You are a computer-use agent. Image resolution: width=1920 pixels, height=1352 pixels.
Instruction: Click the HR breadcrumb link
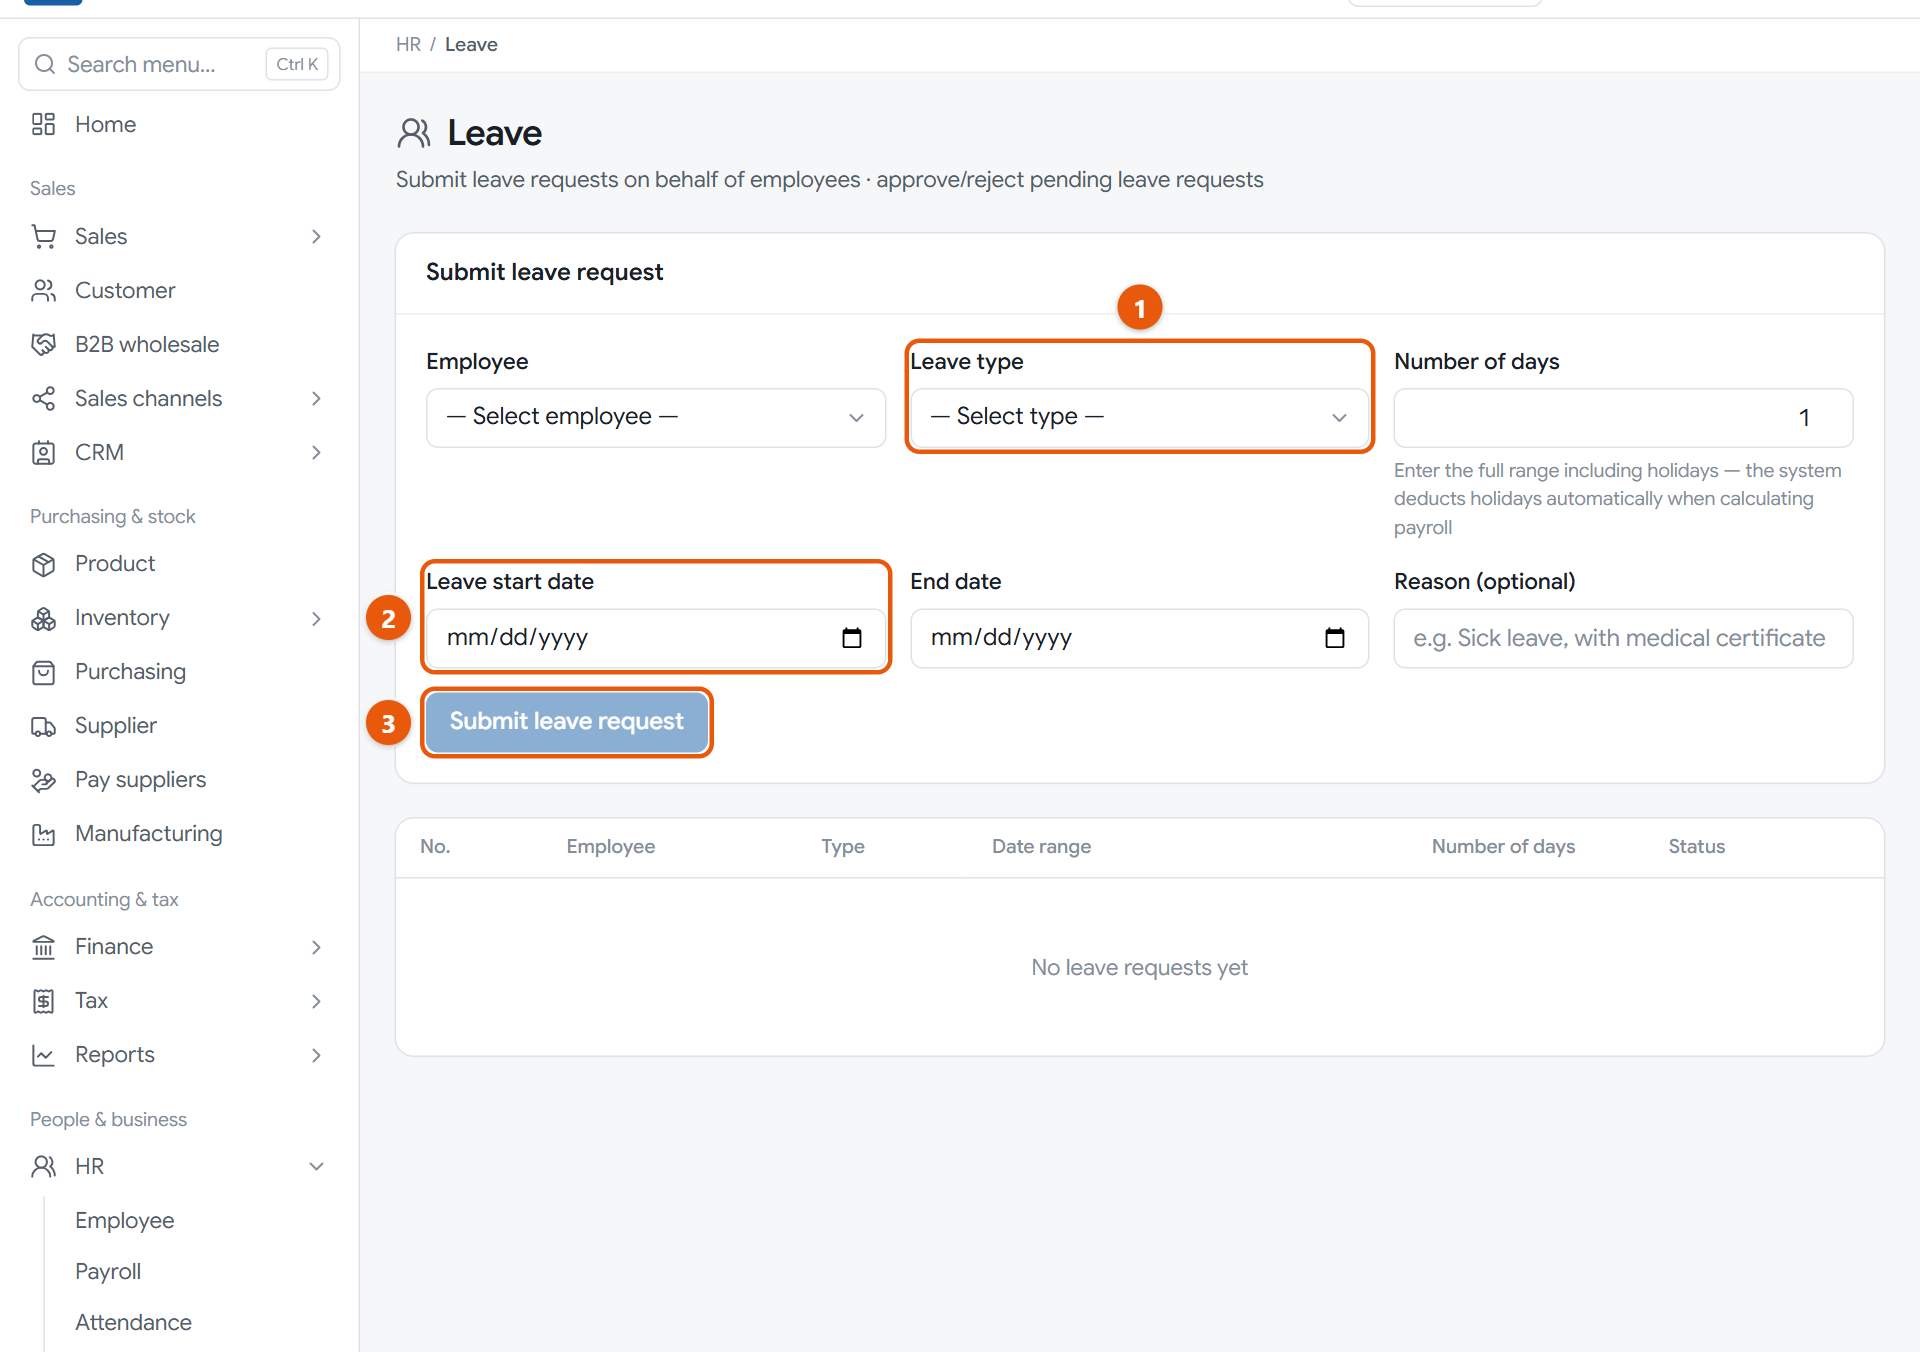(408, 45)
